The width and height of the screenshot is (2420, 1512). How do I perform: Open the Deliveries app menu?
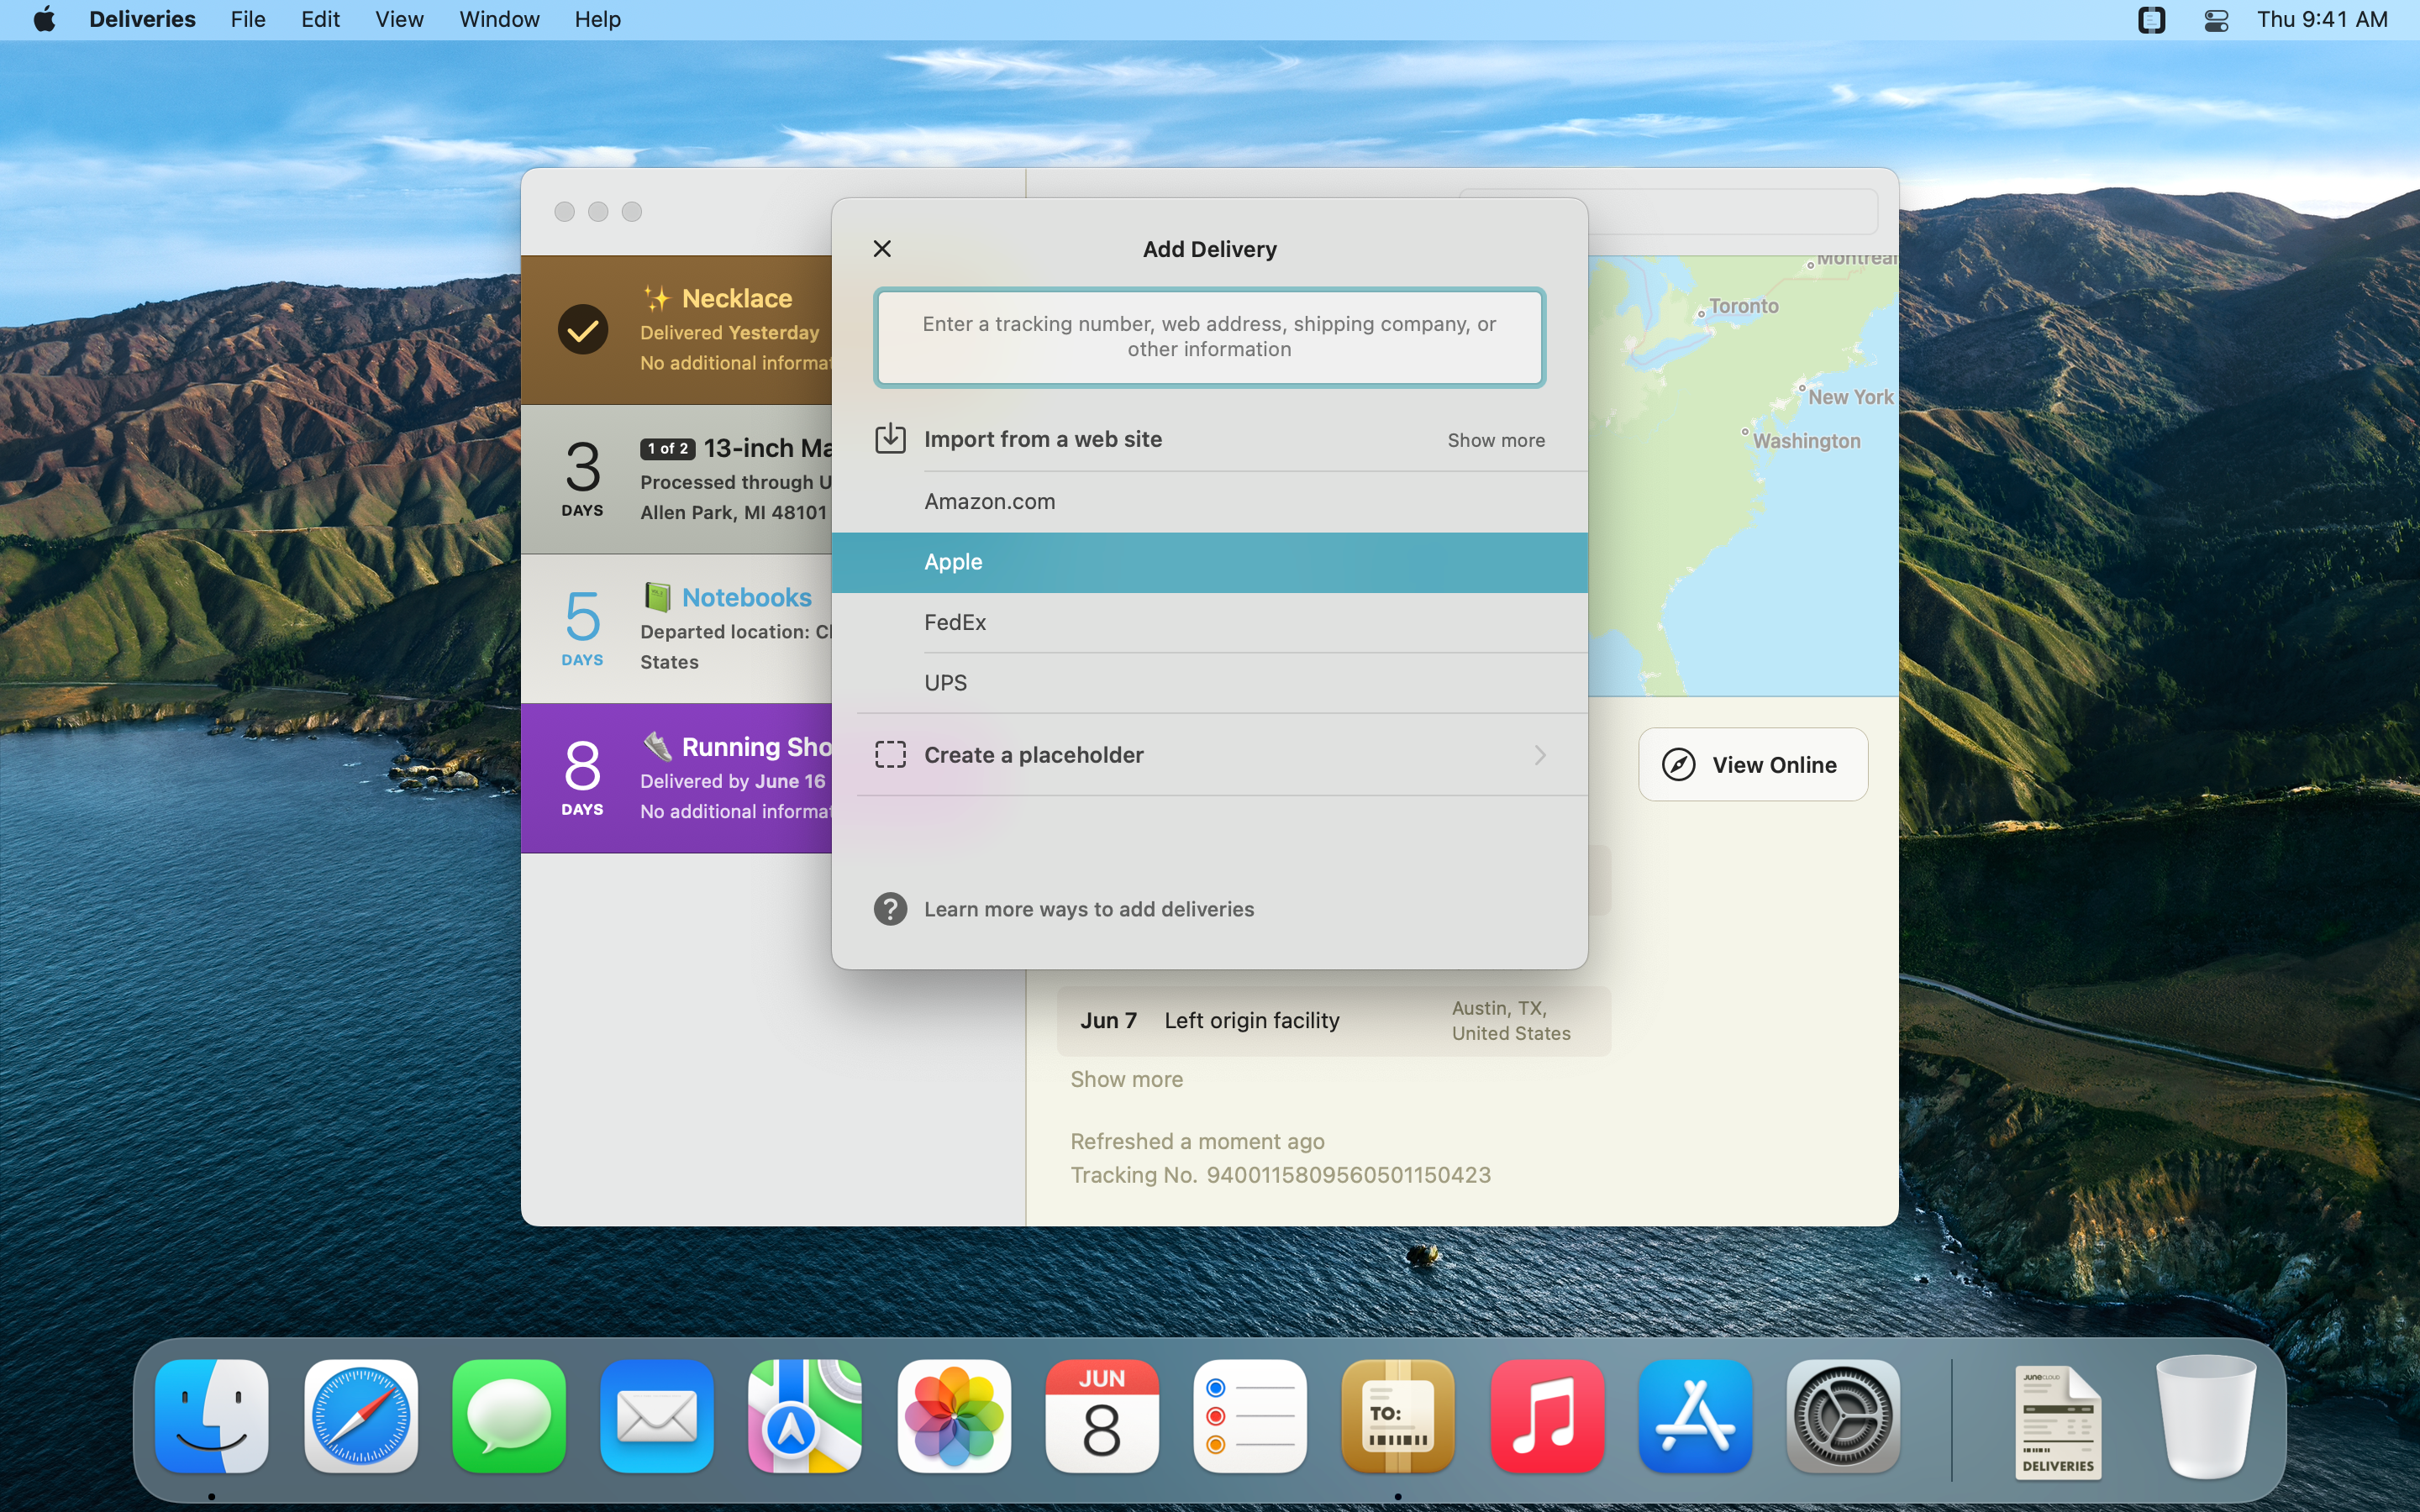(x=142, y=19)
